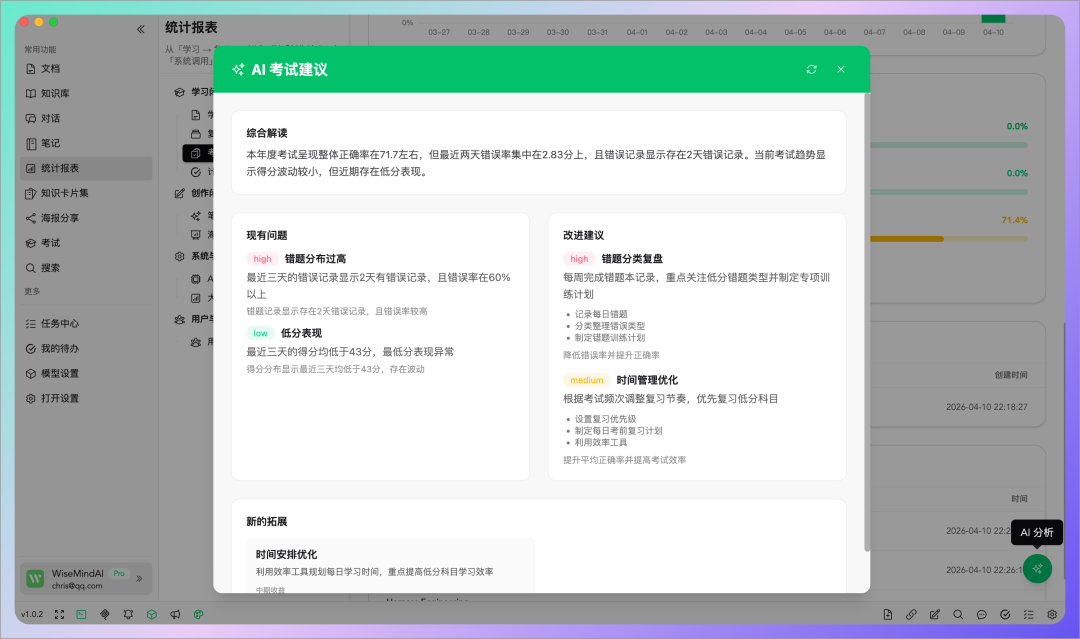Select the highlighted black item in statistics tree
Screen dimensions: 1080x639
point(198,153)
